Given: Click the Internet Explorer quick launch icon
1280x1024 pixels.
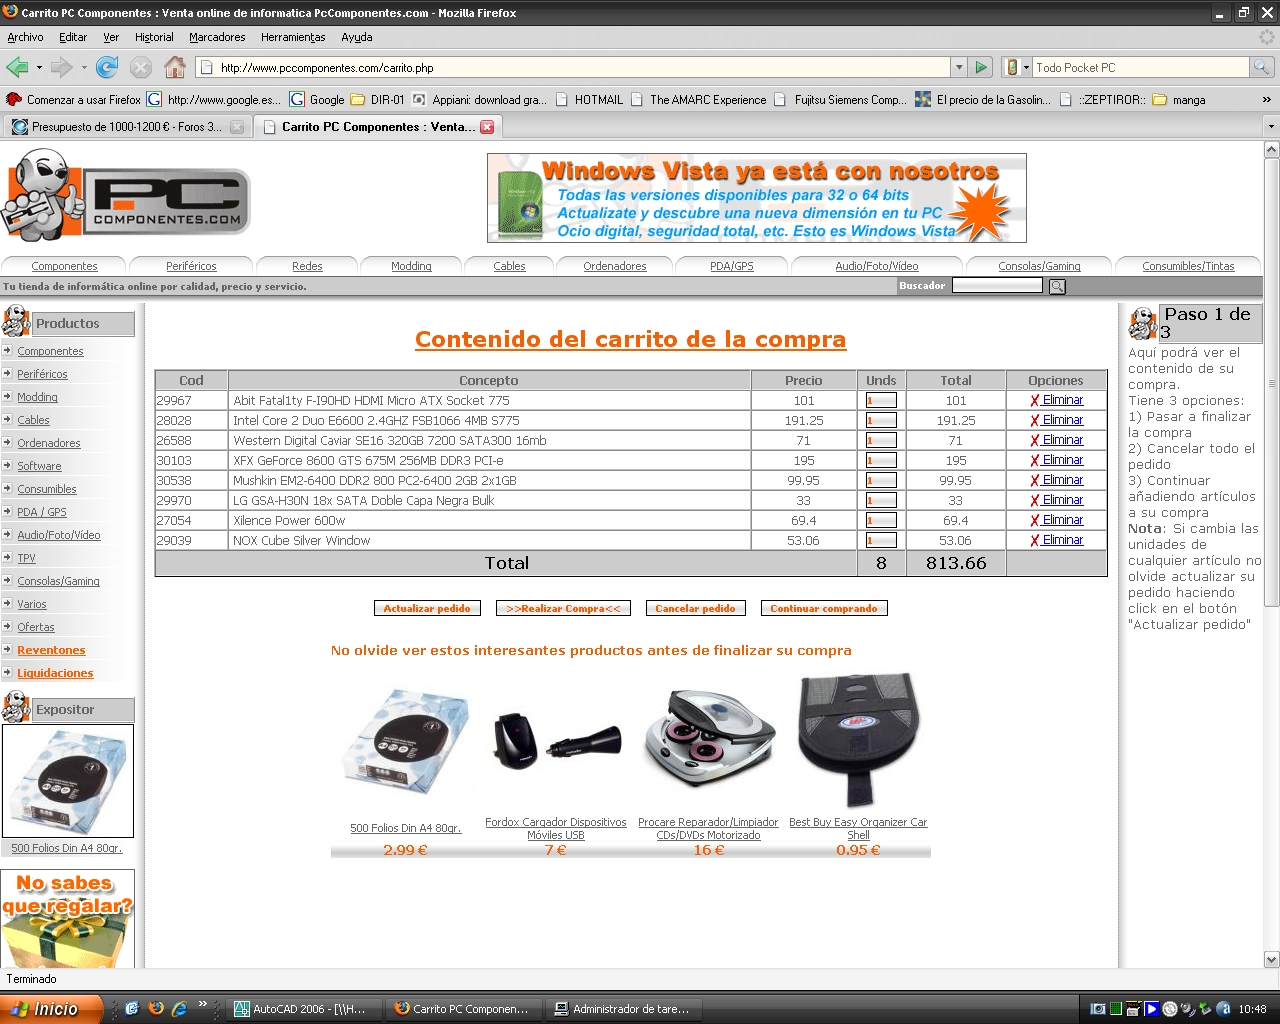Looking at the screenshot, I should point(180,1008).
